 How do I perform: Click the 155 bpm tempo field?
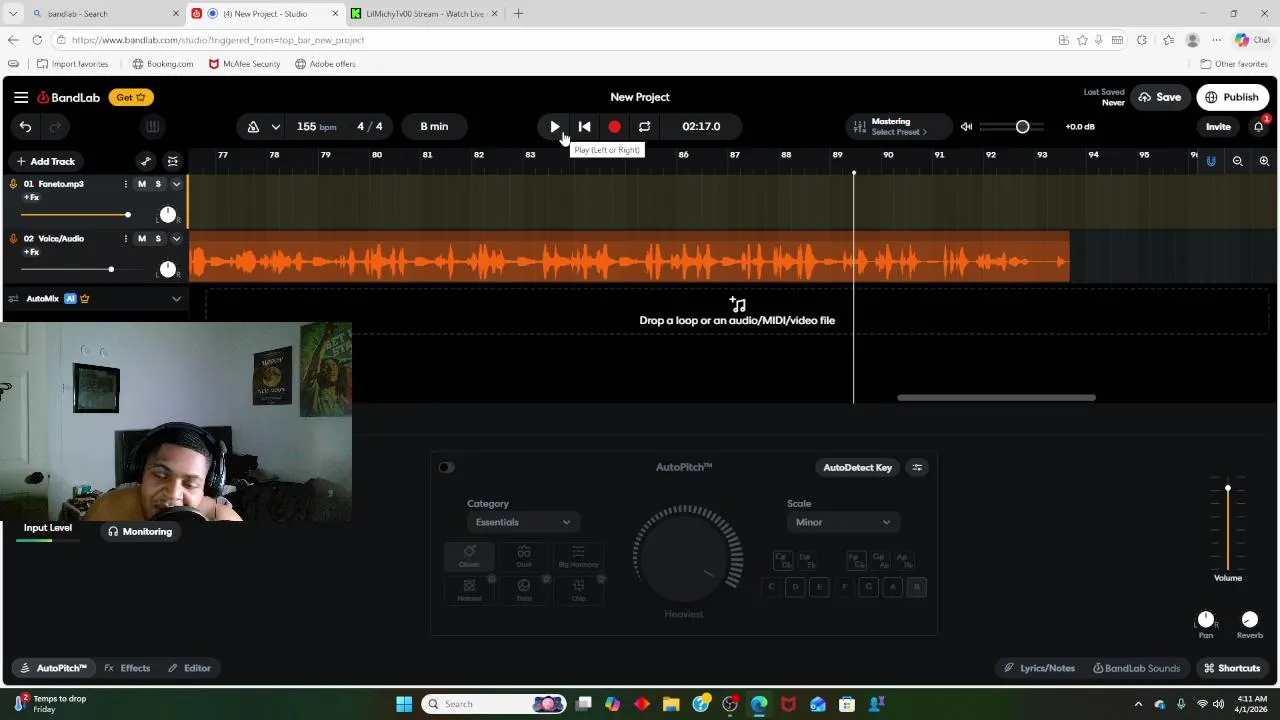coord(316,127)
